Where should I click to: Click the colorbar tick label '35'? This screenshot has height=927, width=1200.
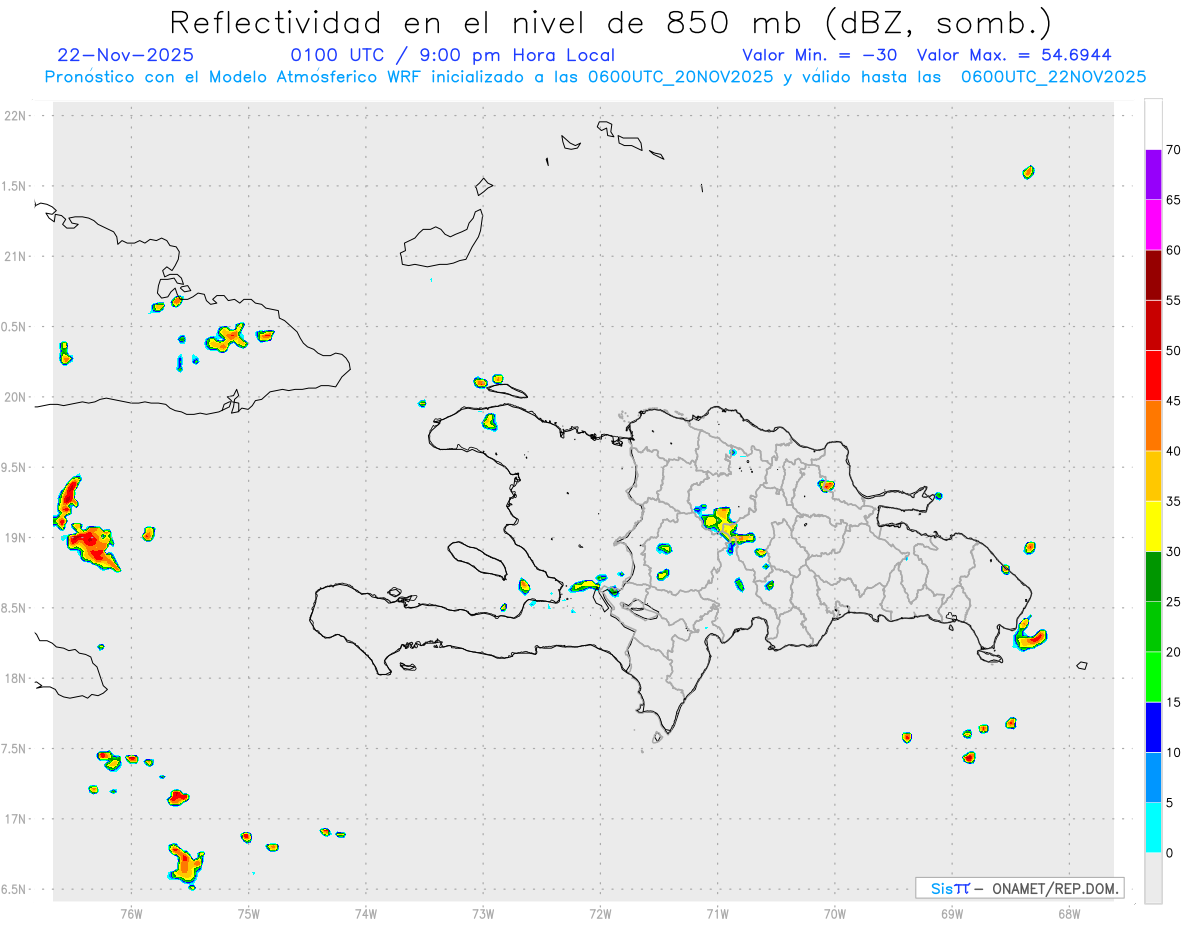tap(1173, 501)
